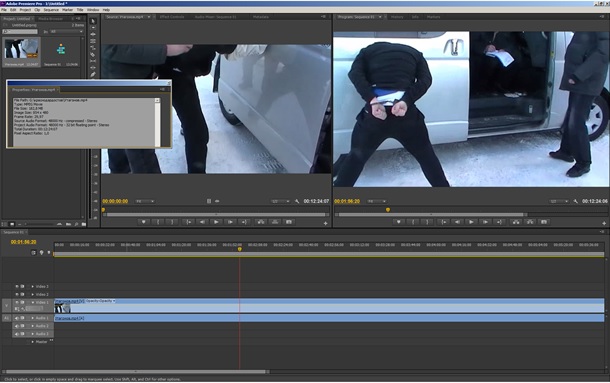Image resolution: width=610 pixels, height=383 pixels.
Task: Go to In point in Program monitor
Action: click(x=443, y=222)
